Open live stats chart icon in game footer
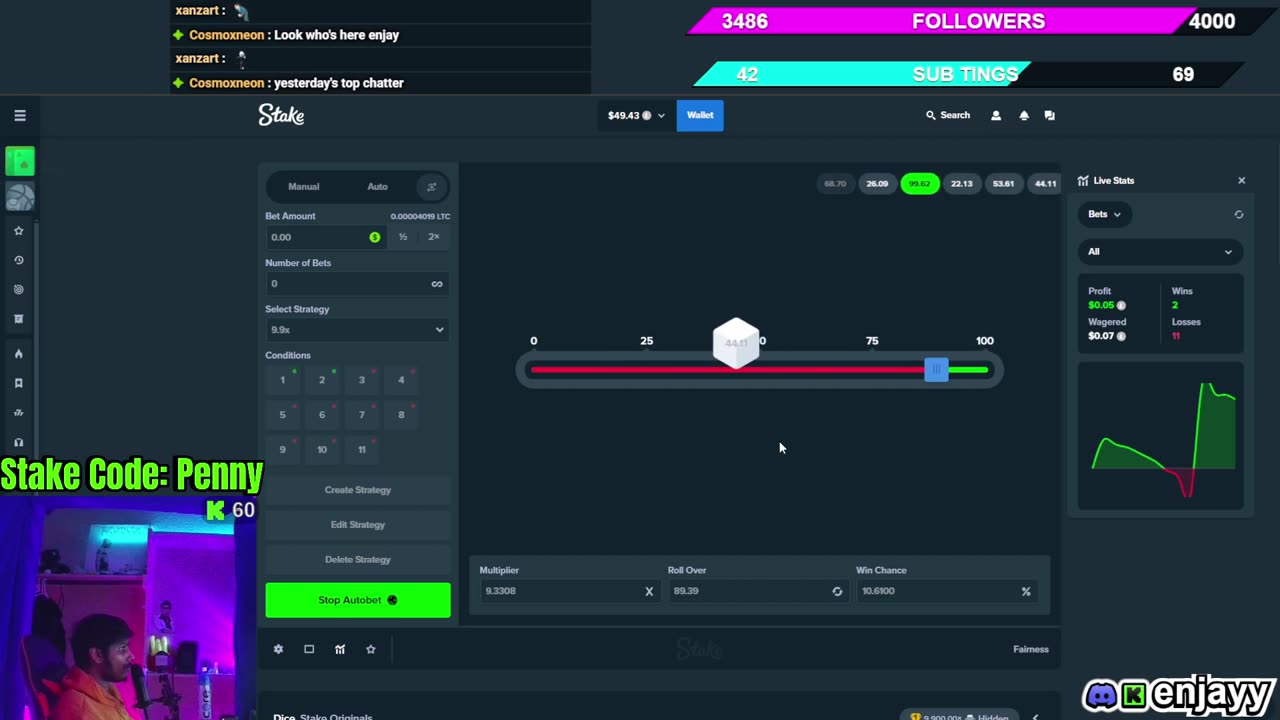This screenshot has width=1280, height=720. 340,649
